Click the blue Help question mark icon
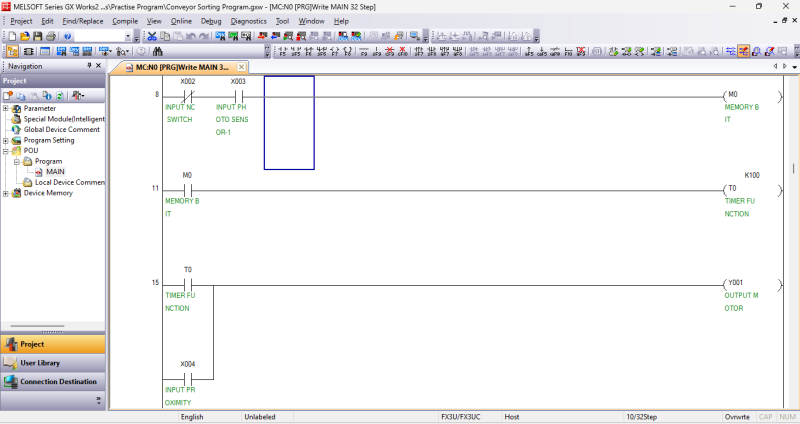 pyautogui.click(x=67, y=36)
